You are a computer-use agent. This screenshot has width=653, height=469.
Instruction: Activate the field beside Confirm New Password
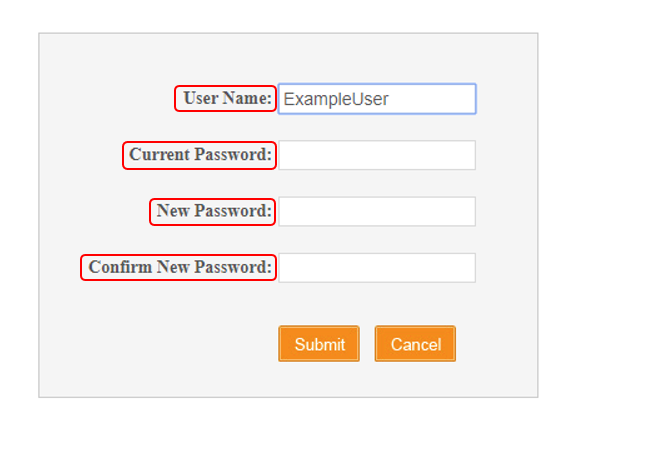click(x=377, y=267)
